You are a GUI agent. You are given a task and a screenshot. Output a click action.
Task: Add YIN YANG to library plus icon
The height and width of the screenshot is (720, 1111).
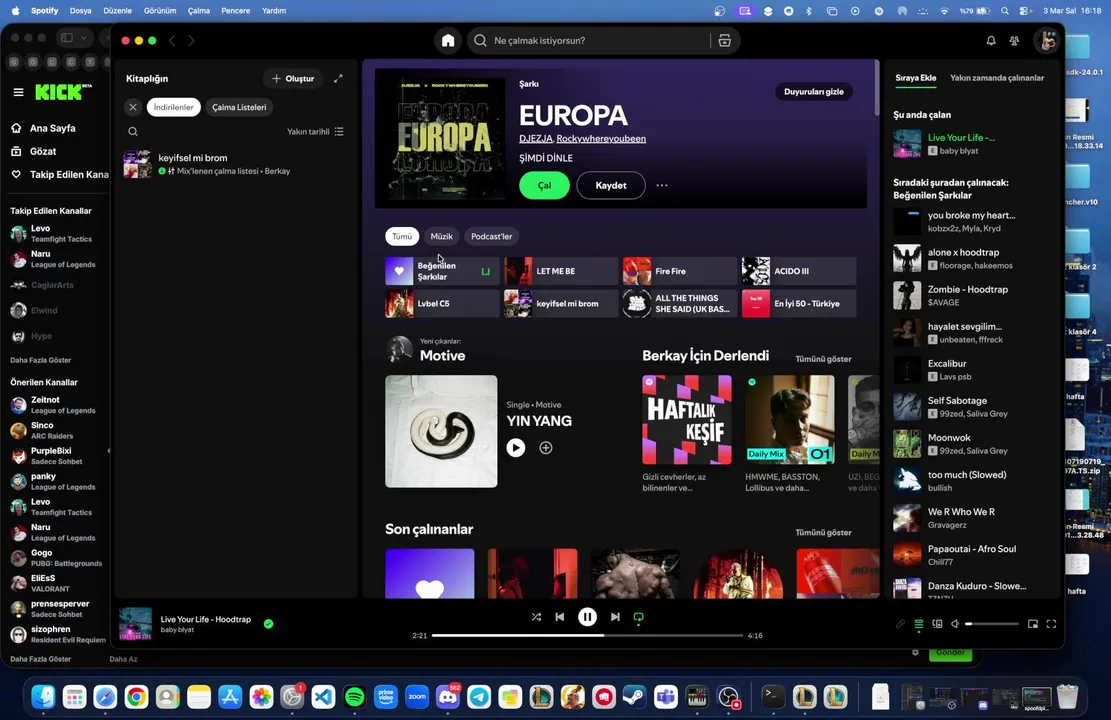coord(546,448)
